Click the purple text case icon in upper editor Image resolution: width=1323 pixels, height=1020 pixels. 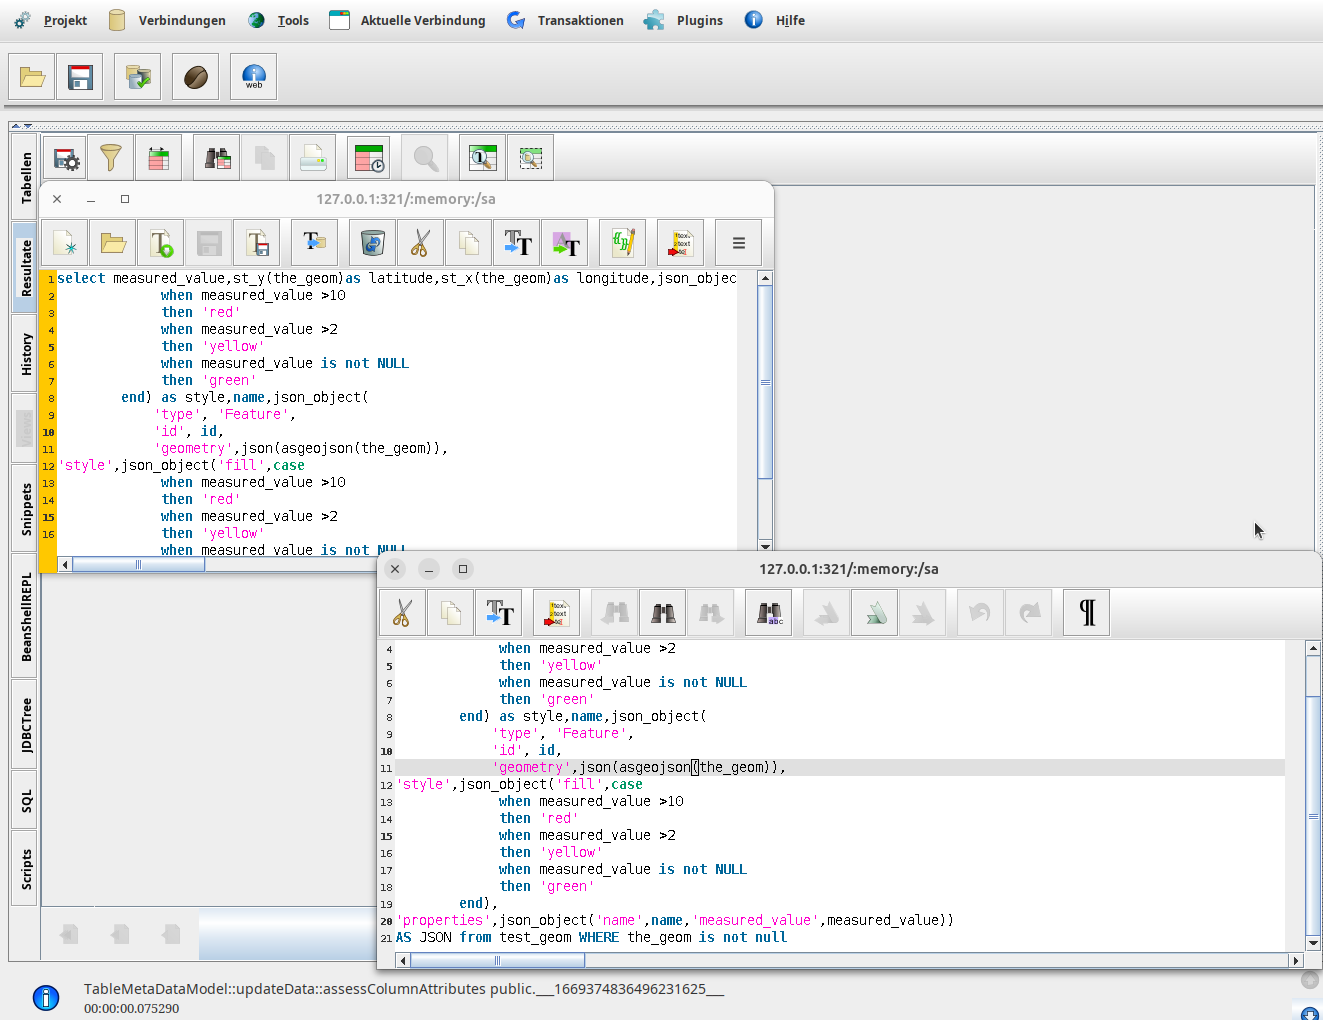coord(564,243)
